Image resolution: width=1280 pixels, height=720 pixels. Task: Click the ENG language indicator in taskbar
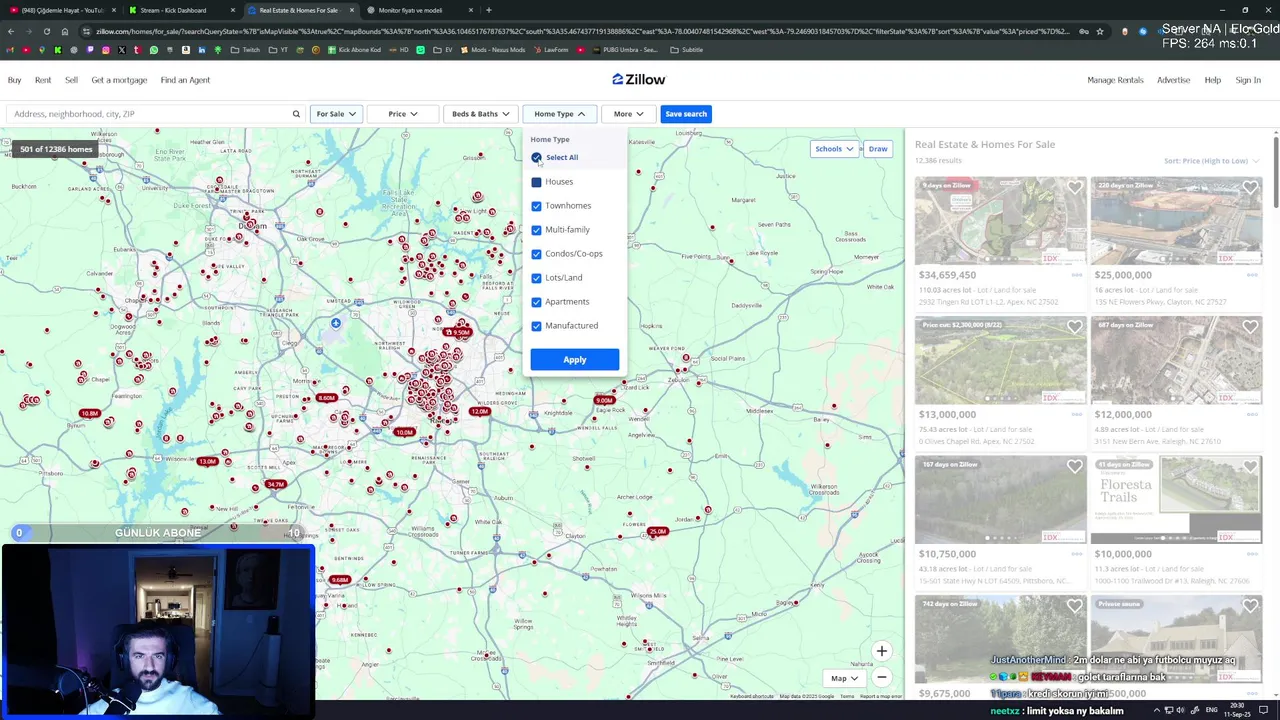pyautogui.click(x=1212, y=710)
